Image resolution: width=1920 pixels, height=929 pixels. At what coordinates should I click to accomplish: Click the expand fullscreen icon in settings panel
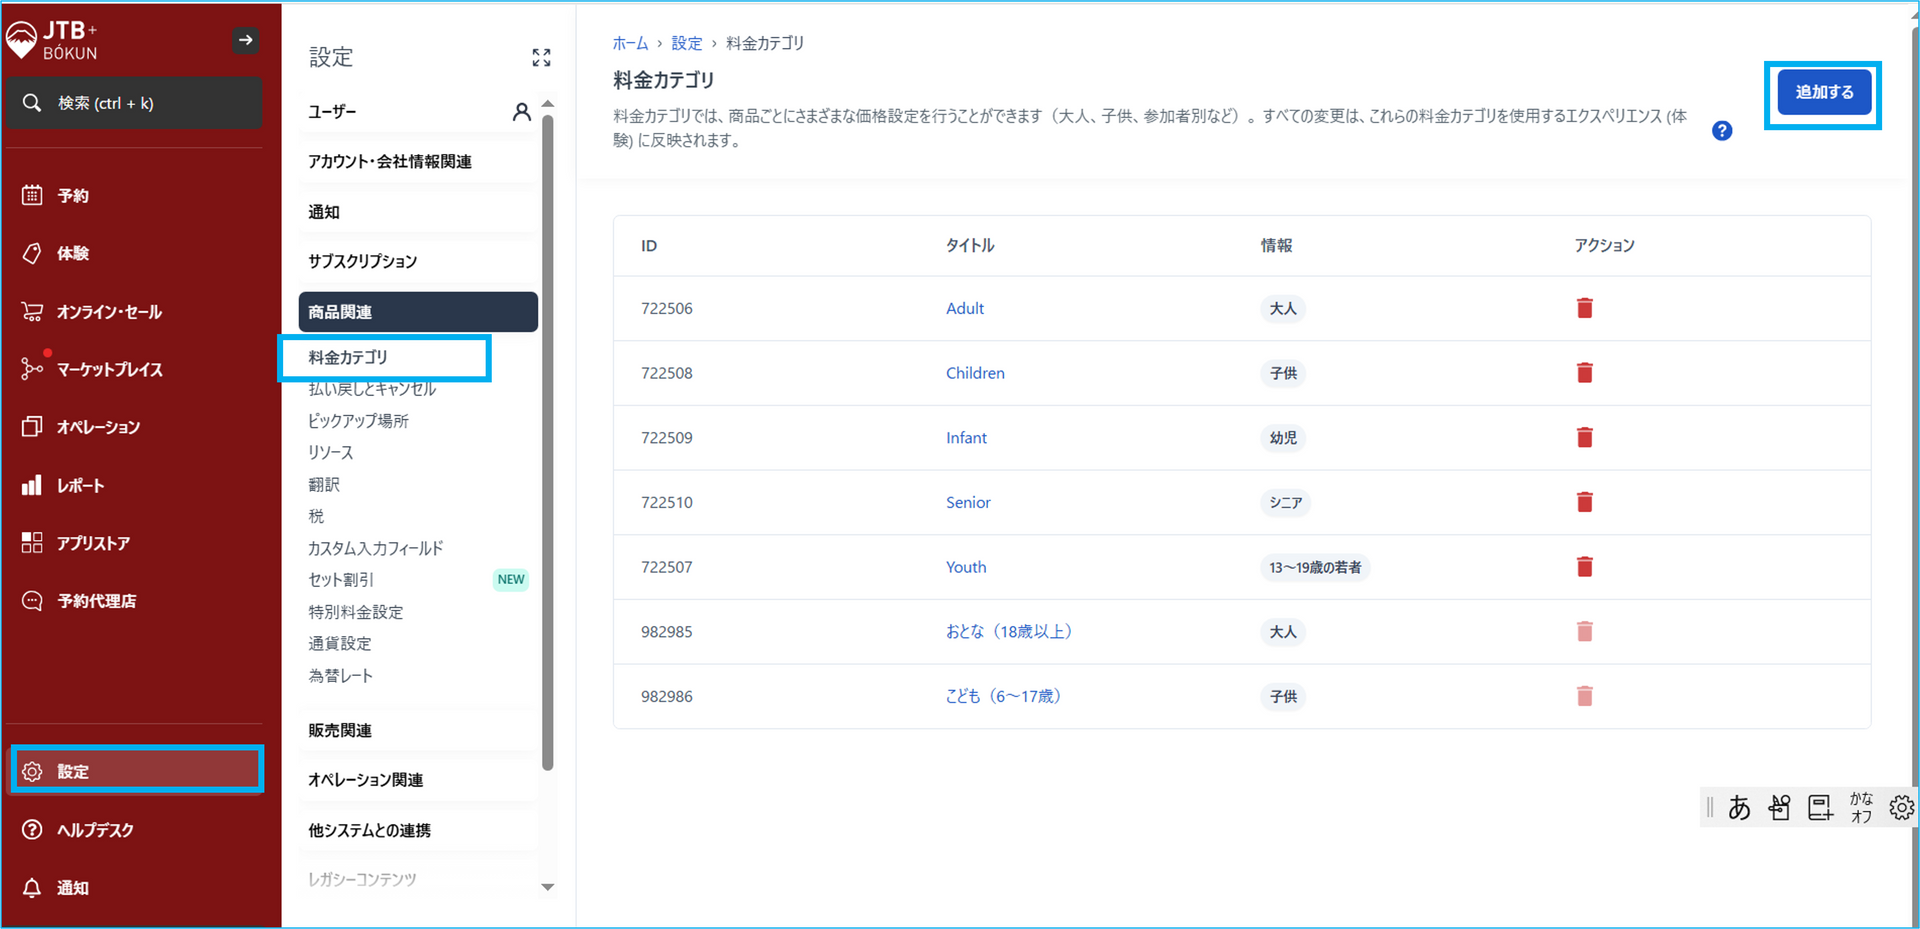tap(541, 58)
